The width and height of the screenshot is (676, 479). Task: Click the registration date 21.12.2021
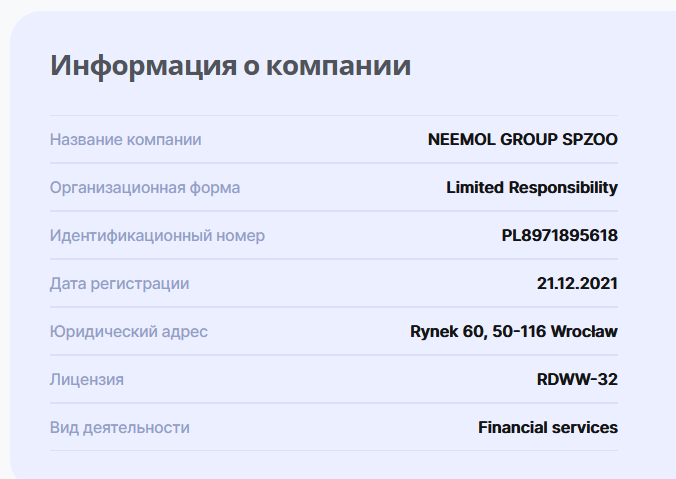coord(577,284)
